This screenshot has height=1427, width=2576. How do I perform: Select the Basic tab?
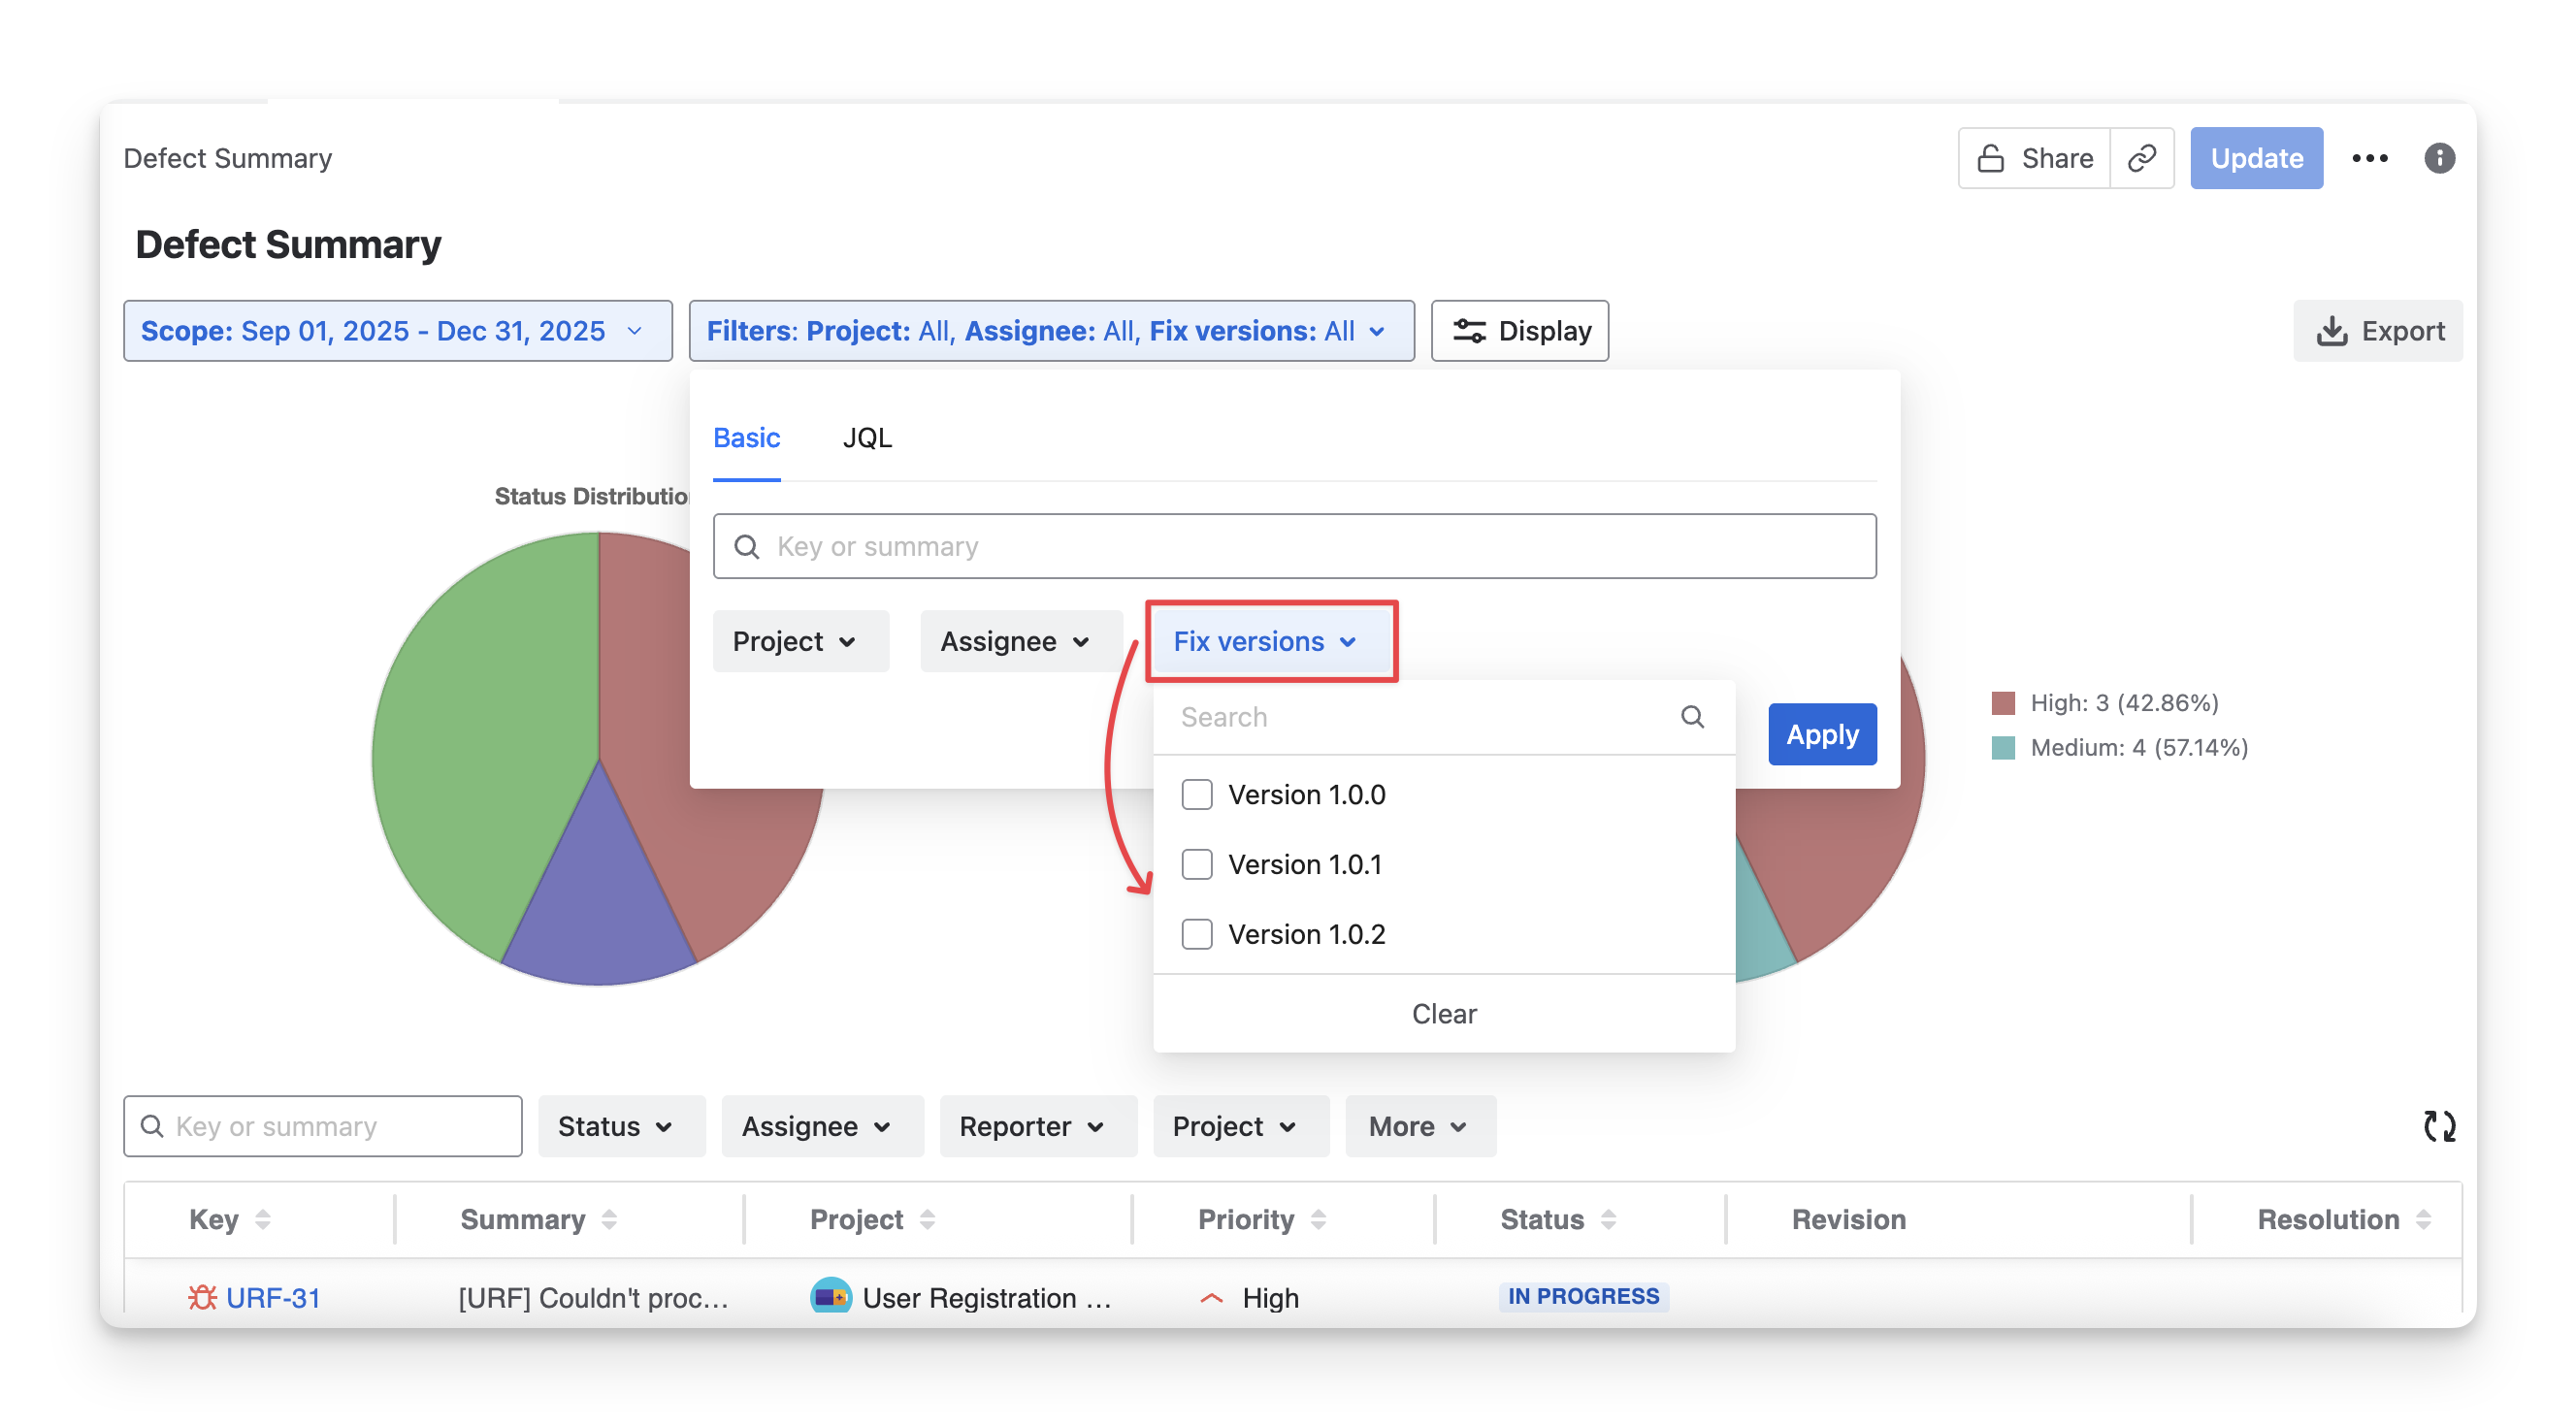[746, 438]
